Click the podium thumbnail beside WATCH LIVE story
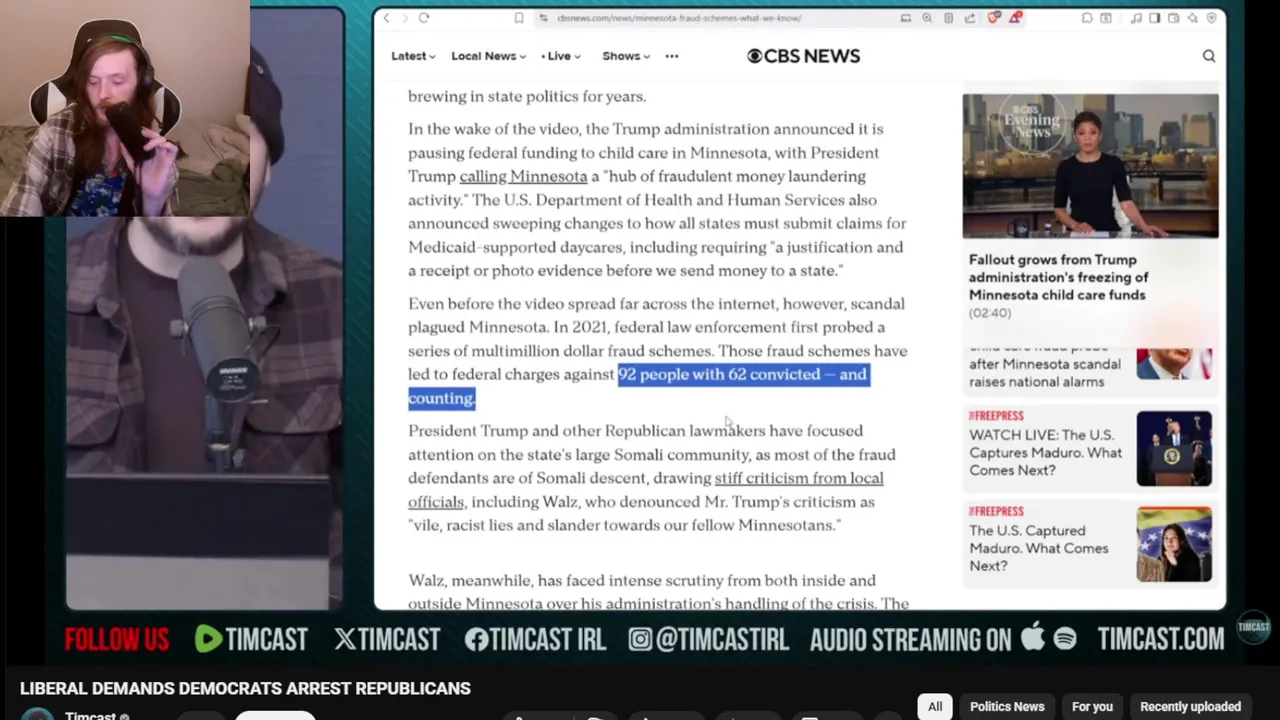Screen dimensions: 1280x720 click(1174, 448)
